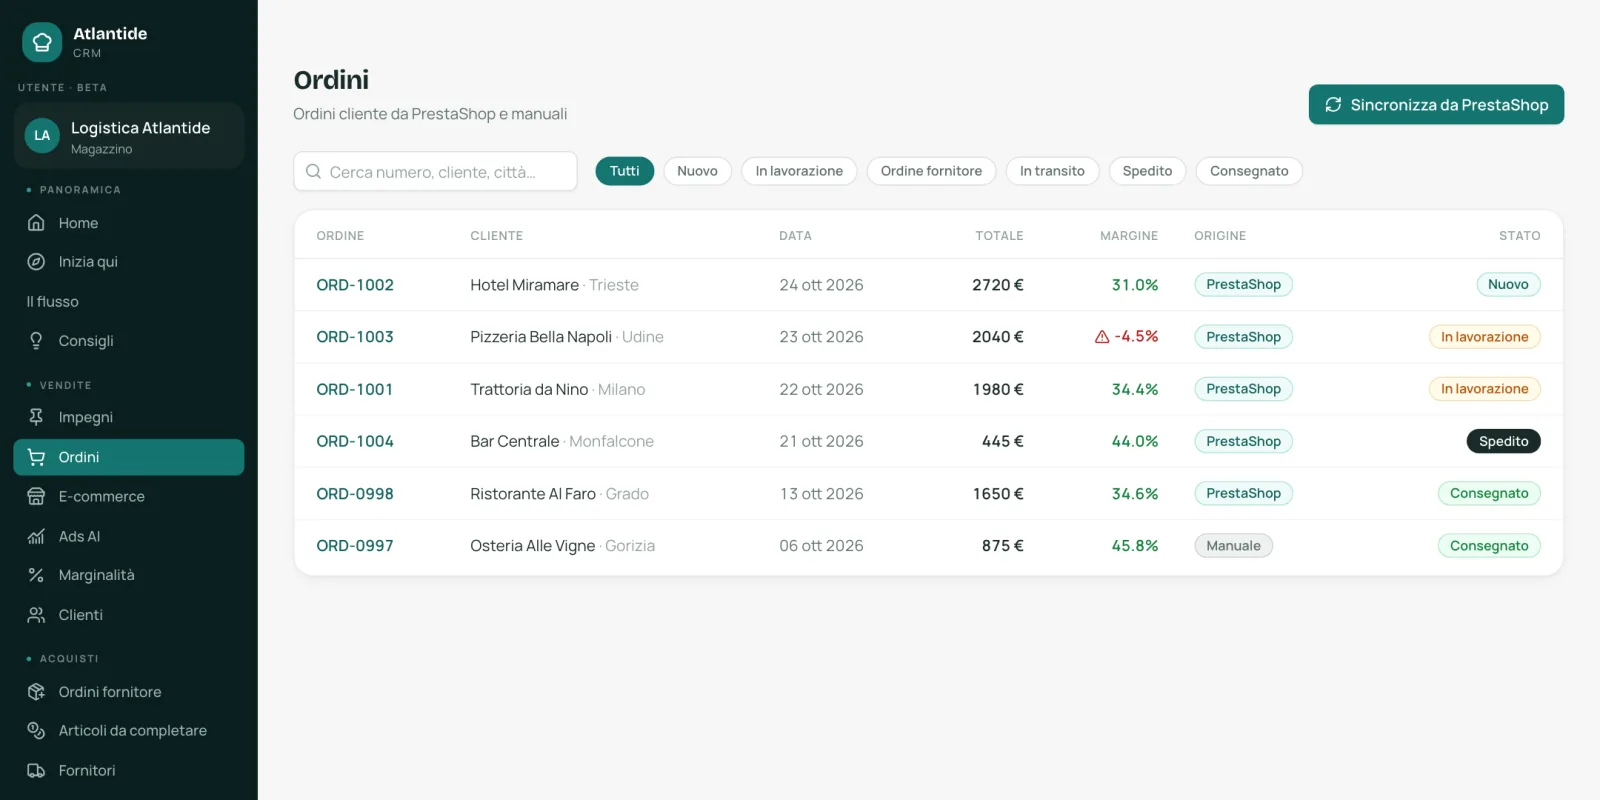Click the 1980 € total value

(998, 389)
